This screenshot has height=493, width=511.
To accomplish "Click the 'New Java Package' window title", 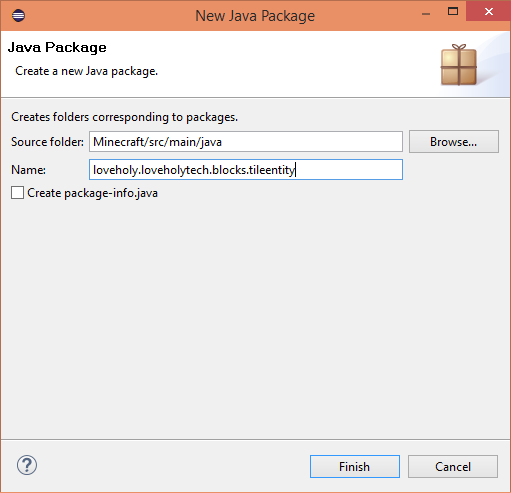I will (x=255, y=16).
